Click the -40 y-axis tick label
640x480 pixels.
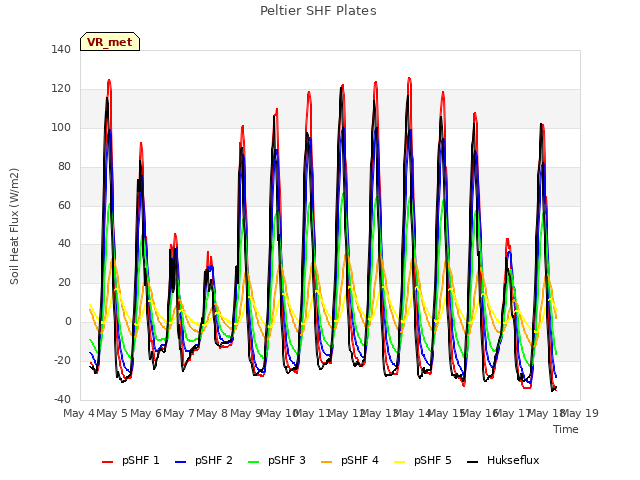62,399
